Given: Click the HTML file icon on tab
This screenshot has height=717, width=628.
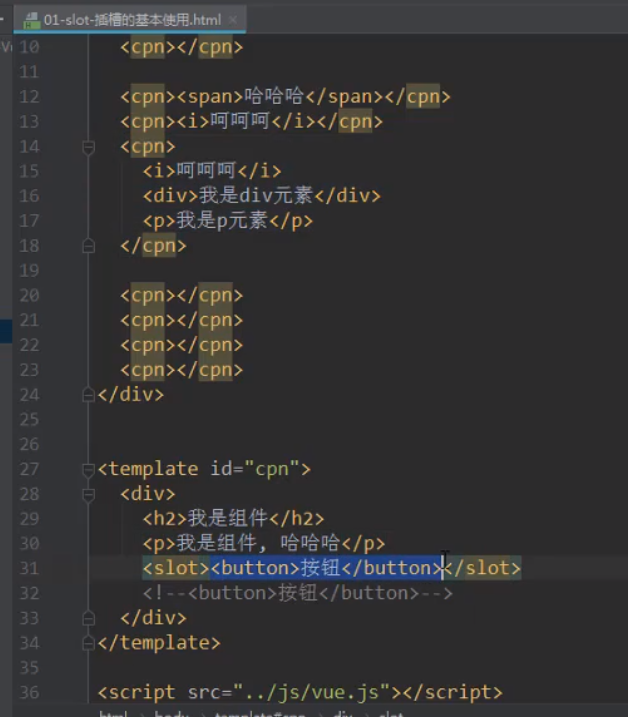Looking at the screenshot, I should pos(32,20).
